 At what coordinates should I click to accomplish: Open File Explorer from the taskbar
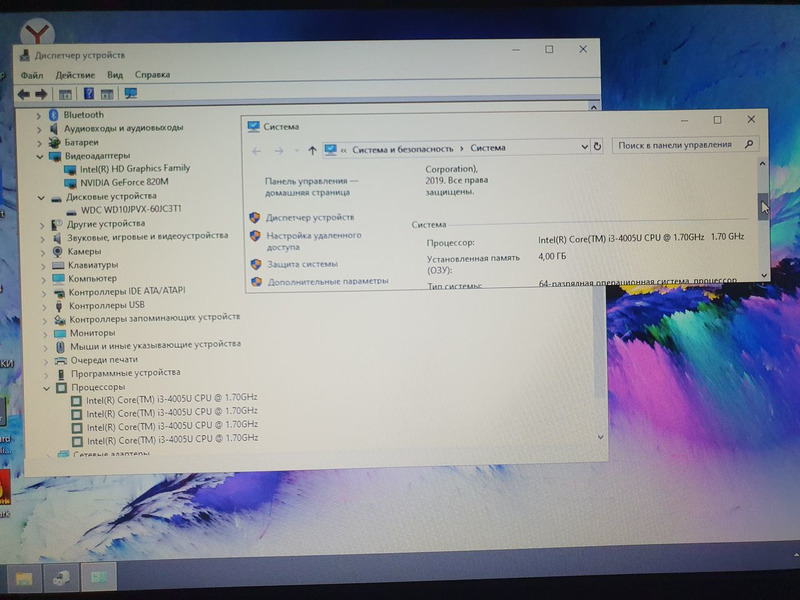[23, 578]
